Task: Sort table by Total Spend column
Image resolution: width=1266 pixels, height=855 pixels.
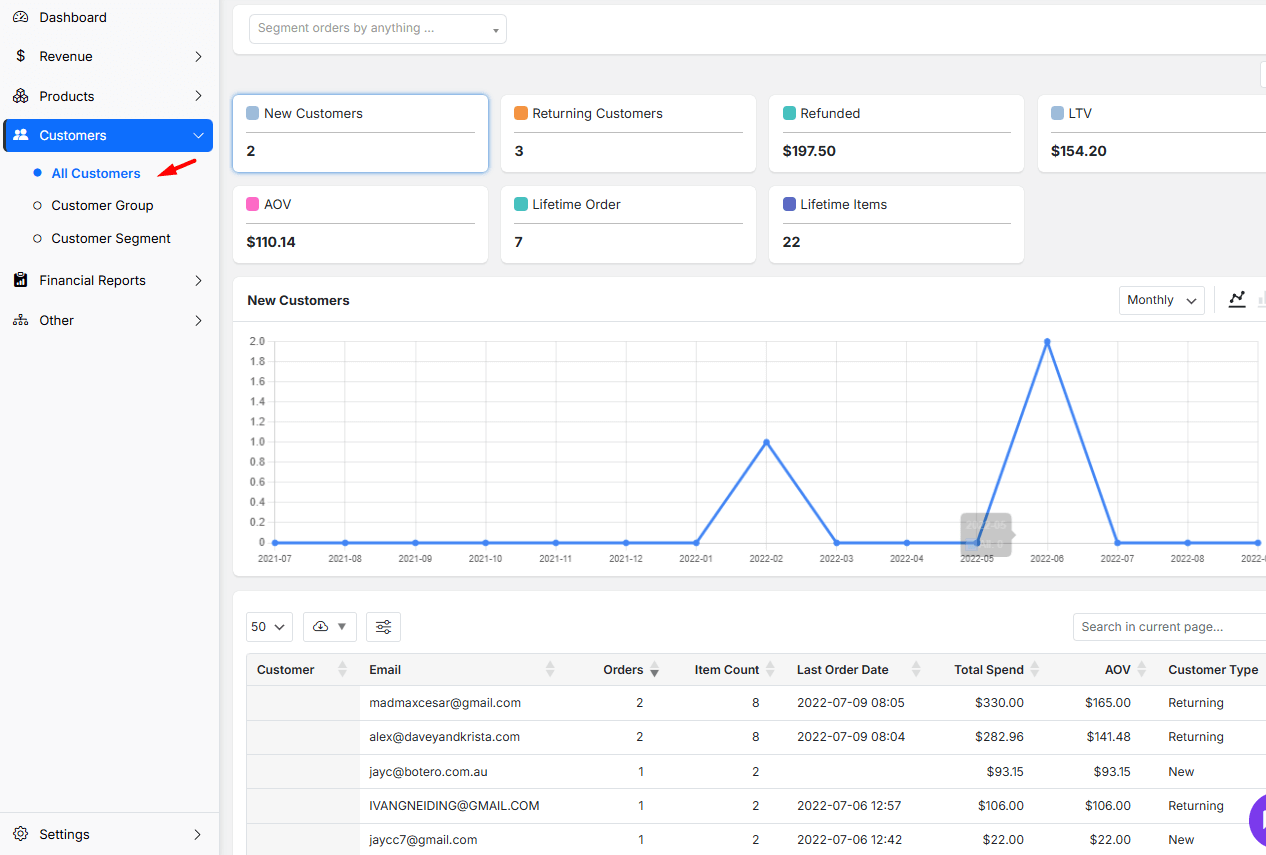Action: [988, 670]
